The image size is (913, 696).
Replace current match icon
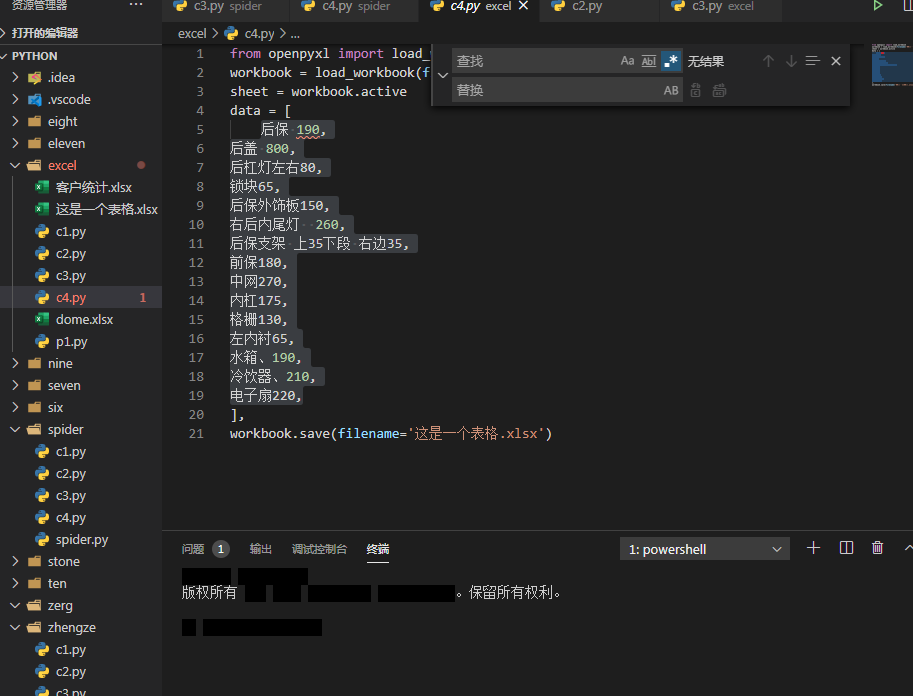click(696, 90)
